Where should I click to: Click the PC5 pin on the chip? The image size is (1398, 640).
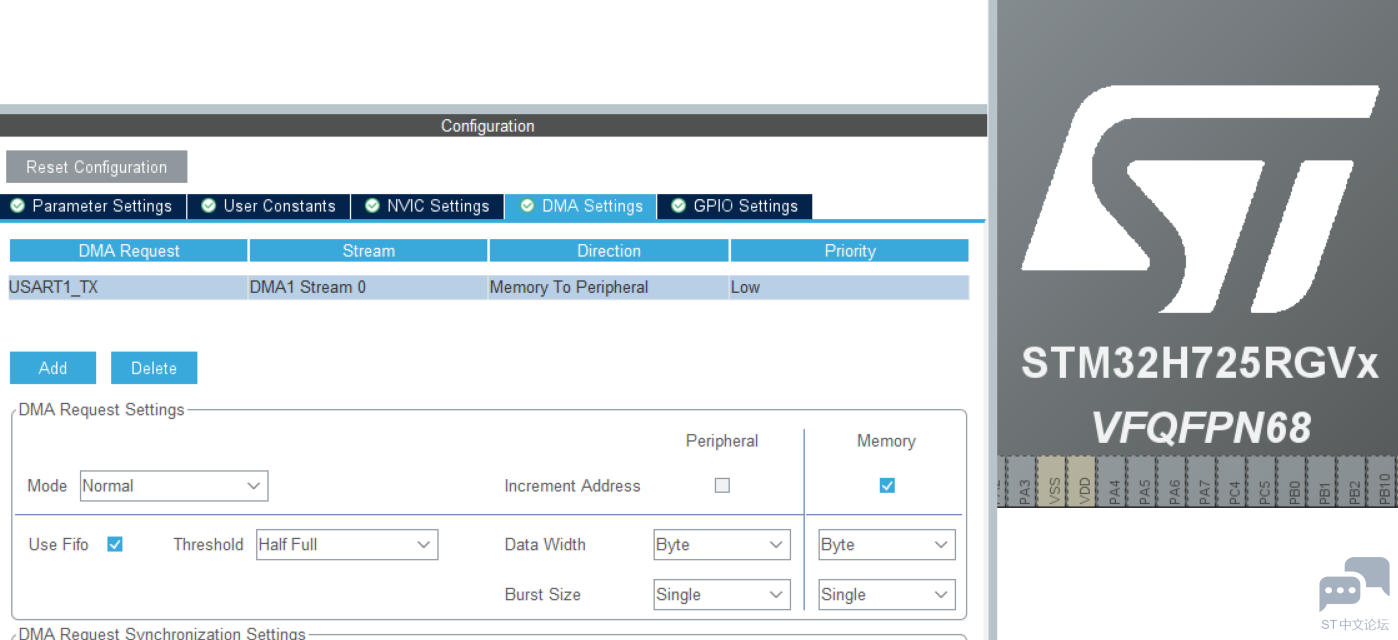point(1263,480)
